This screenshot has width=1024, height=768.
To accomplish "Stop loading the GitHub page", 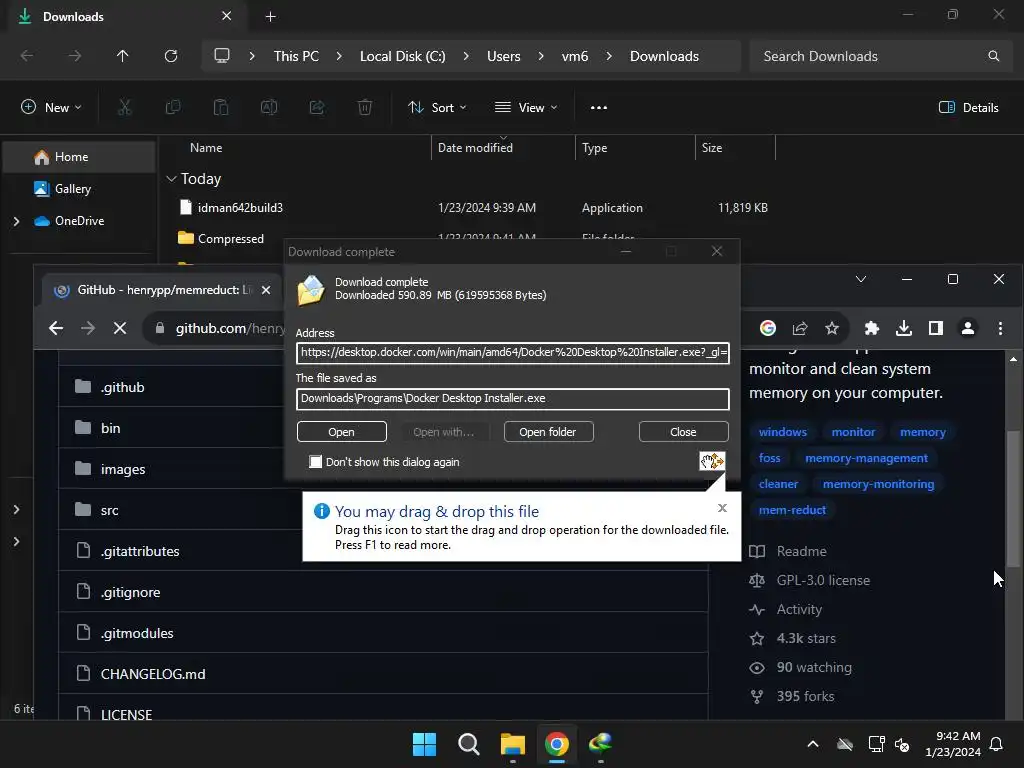I will pyautogui.click(x=120, y=328).
